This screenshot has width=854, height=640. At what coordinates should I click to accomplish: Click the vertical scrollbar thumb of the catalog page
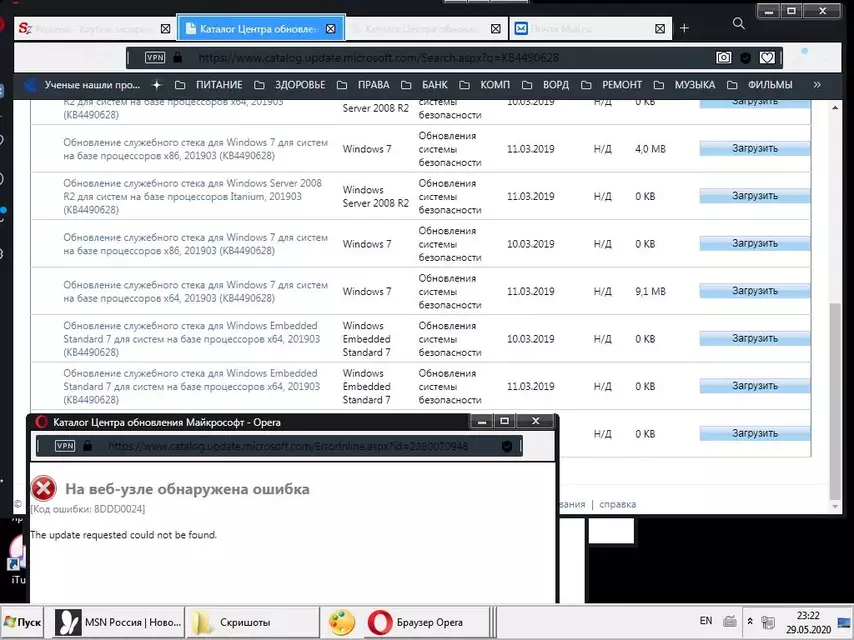835,401
